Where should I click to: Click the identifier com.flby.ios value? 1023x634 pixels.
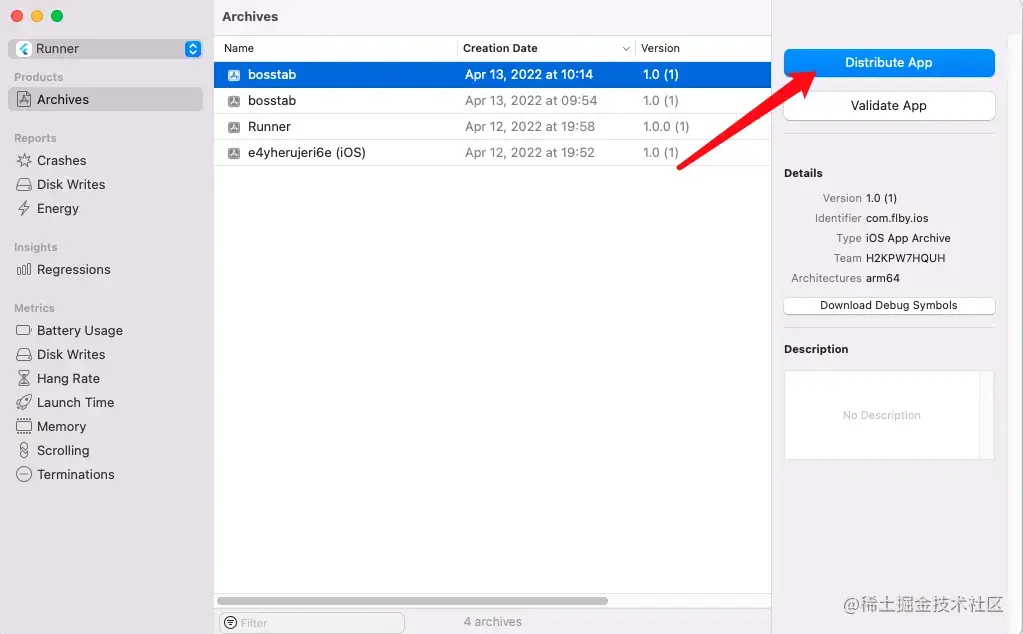tap(896, 218)
